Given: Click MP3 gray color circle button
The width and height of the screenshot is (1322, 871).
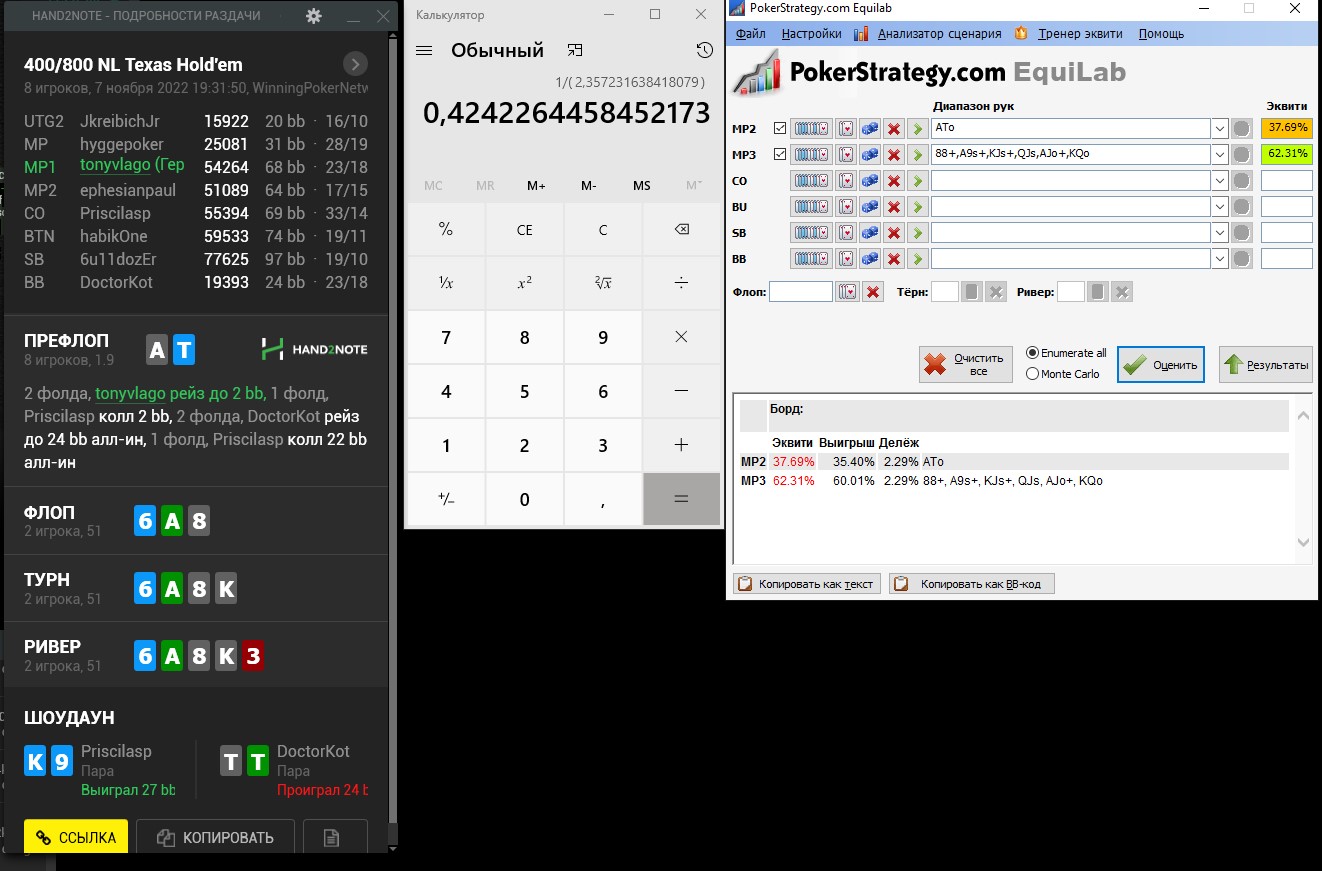Looking at the screenshot, I should 1242,154.
